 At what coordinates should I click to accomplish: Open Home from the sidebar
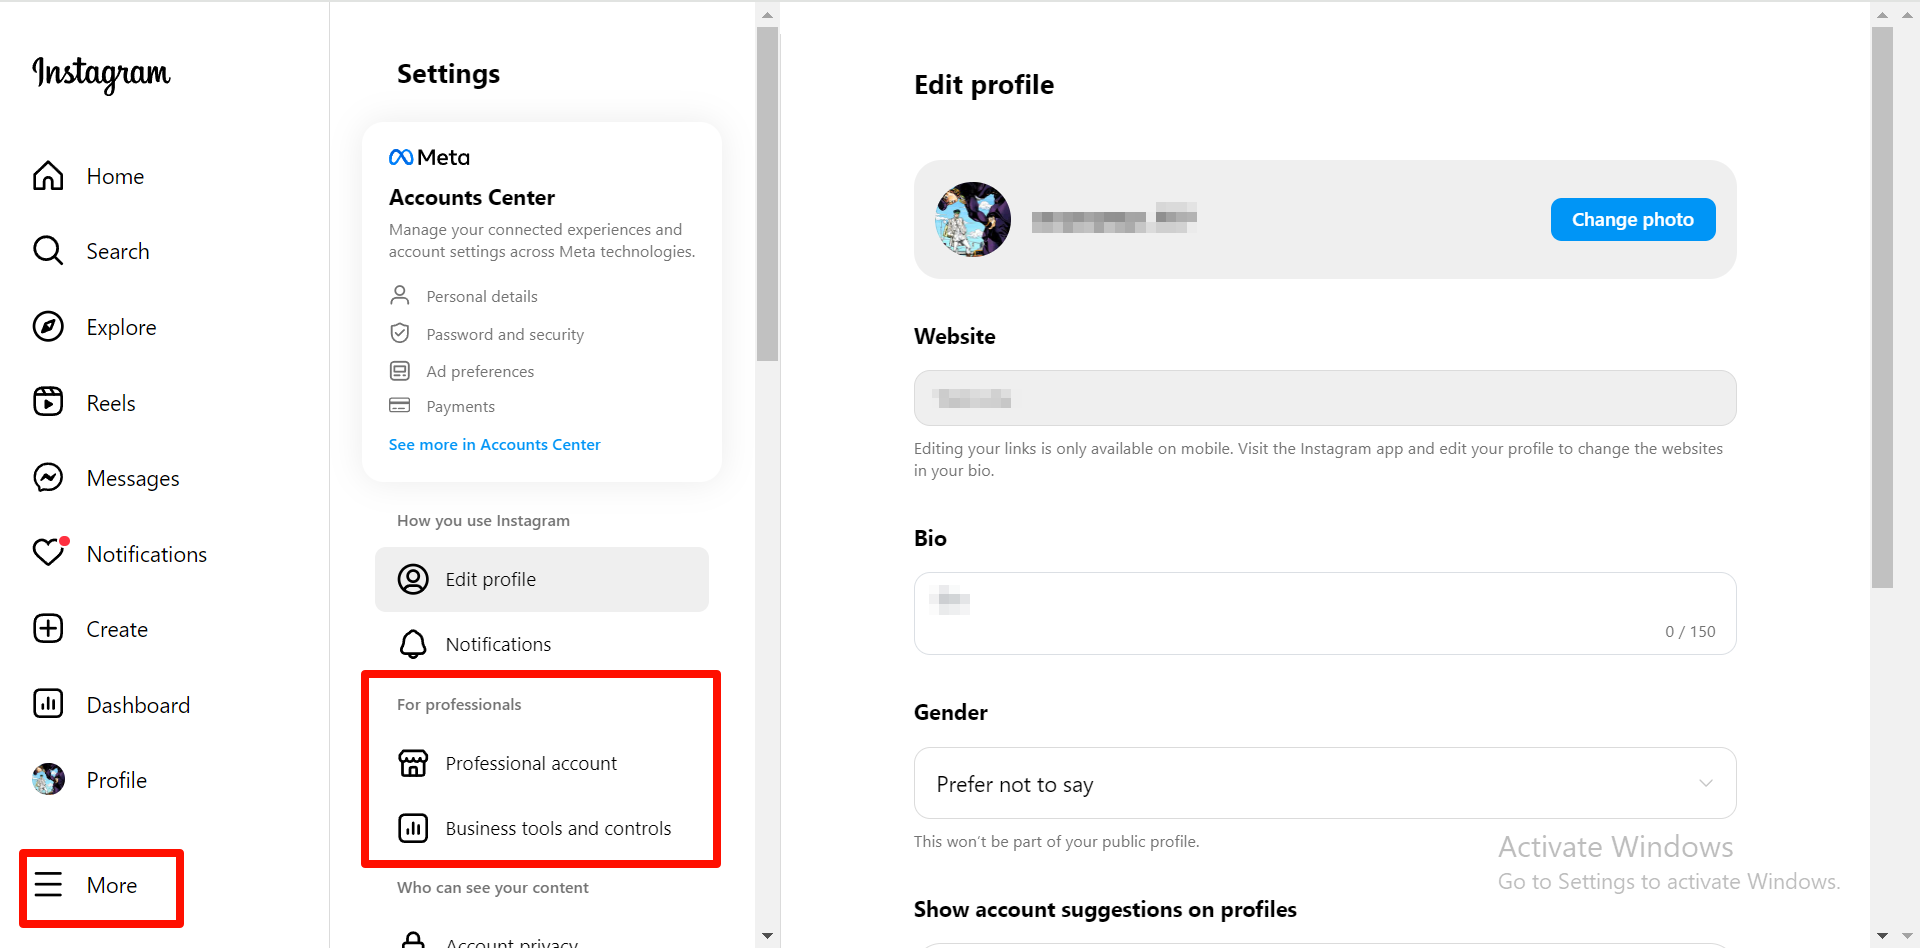click(x=48, y=176)
